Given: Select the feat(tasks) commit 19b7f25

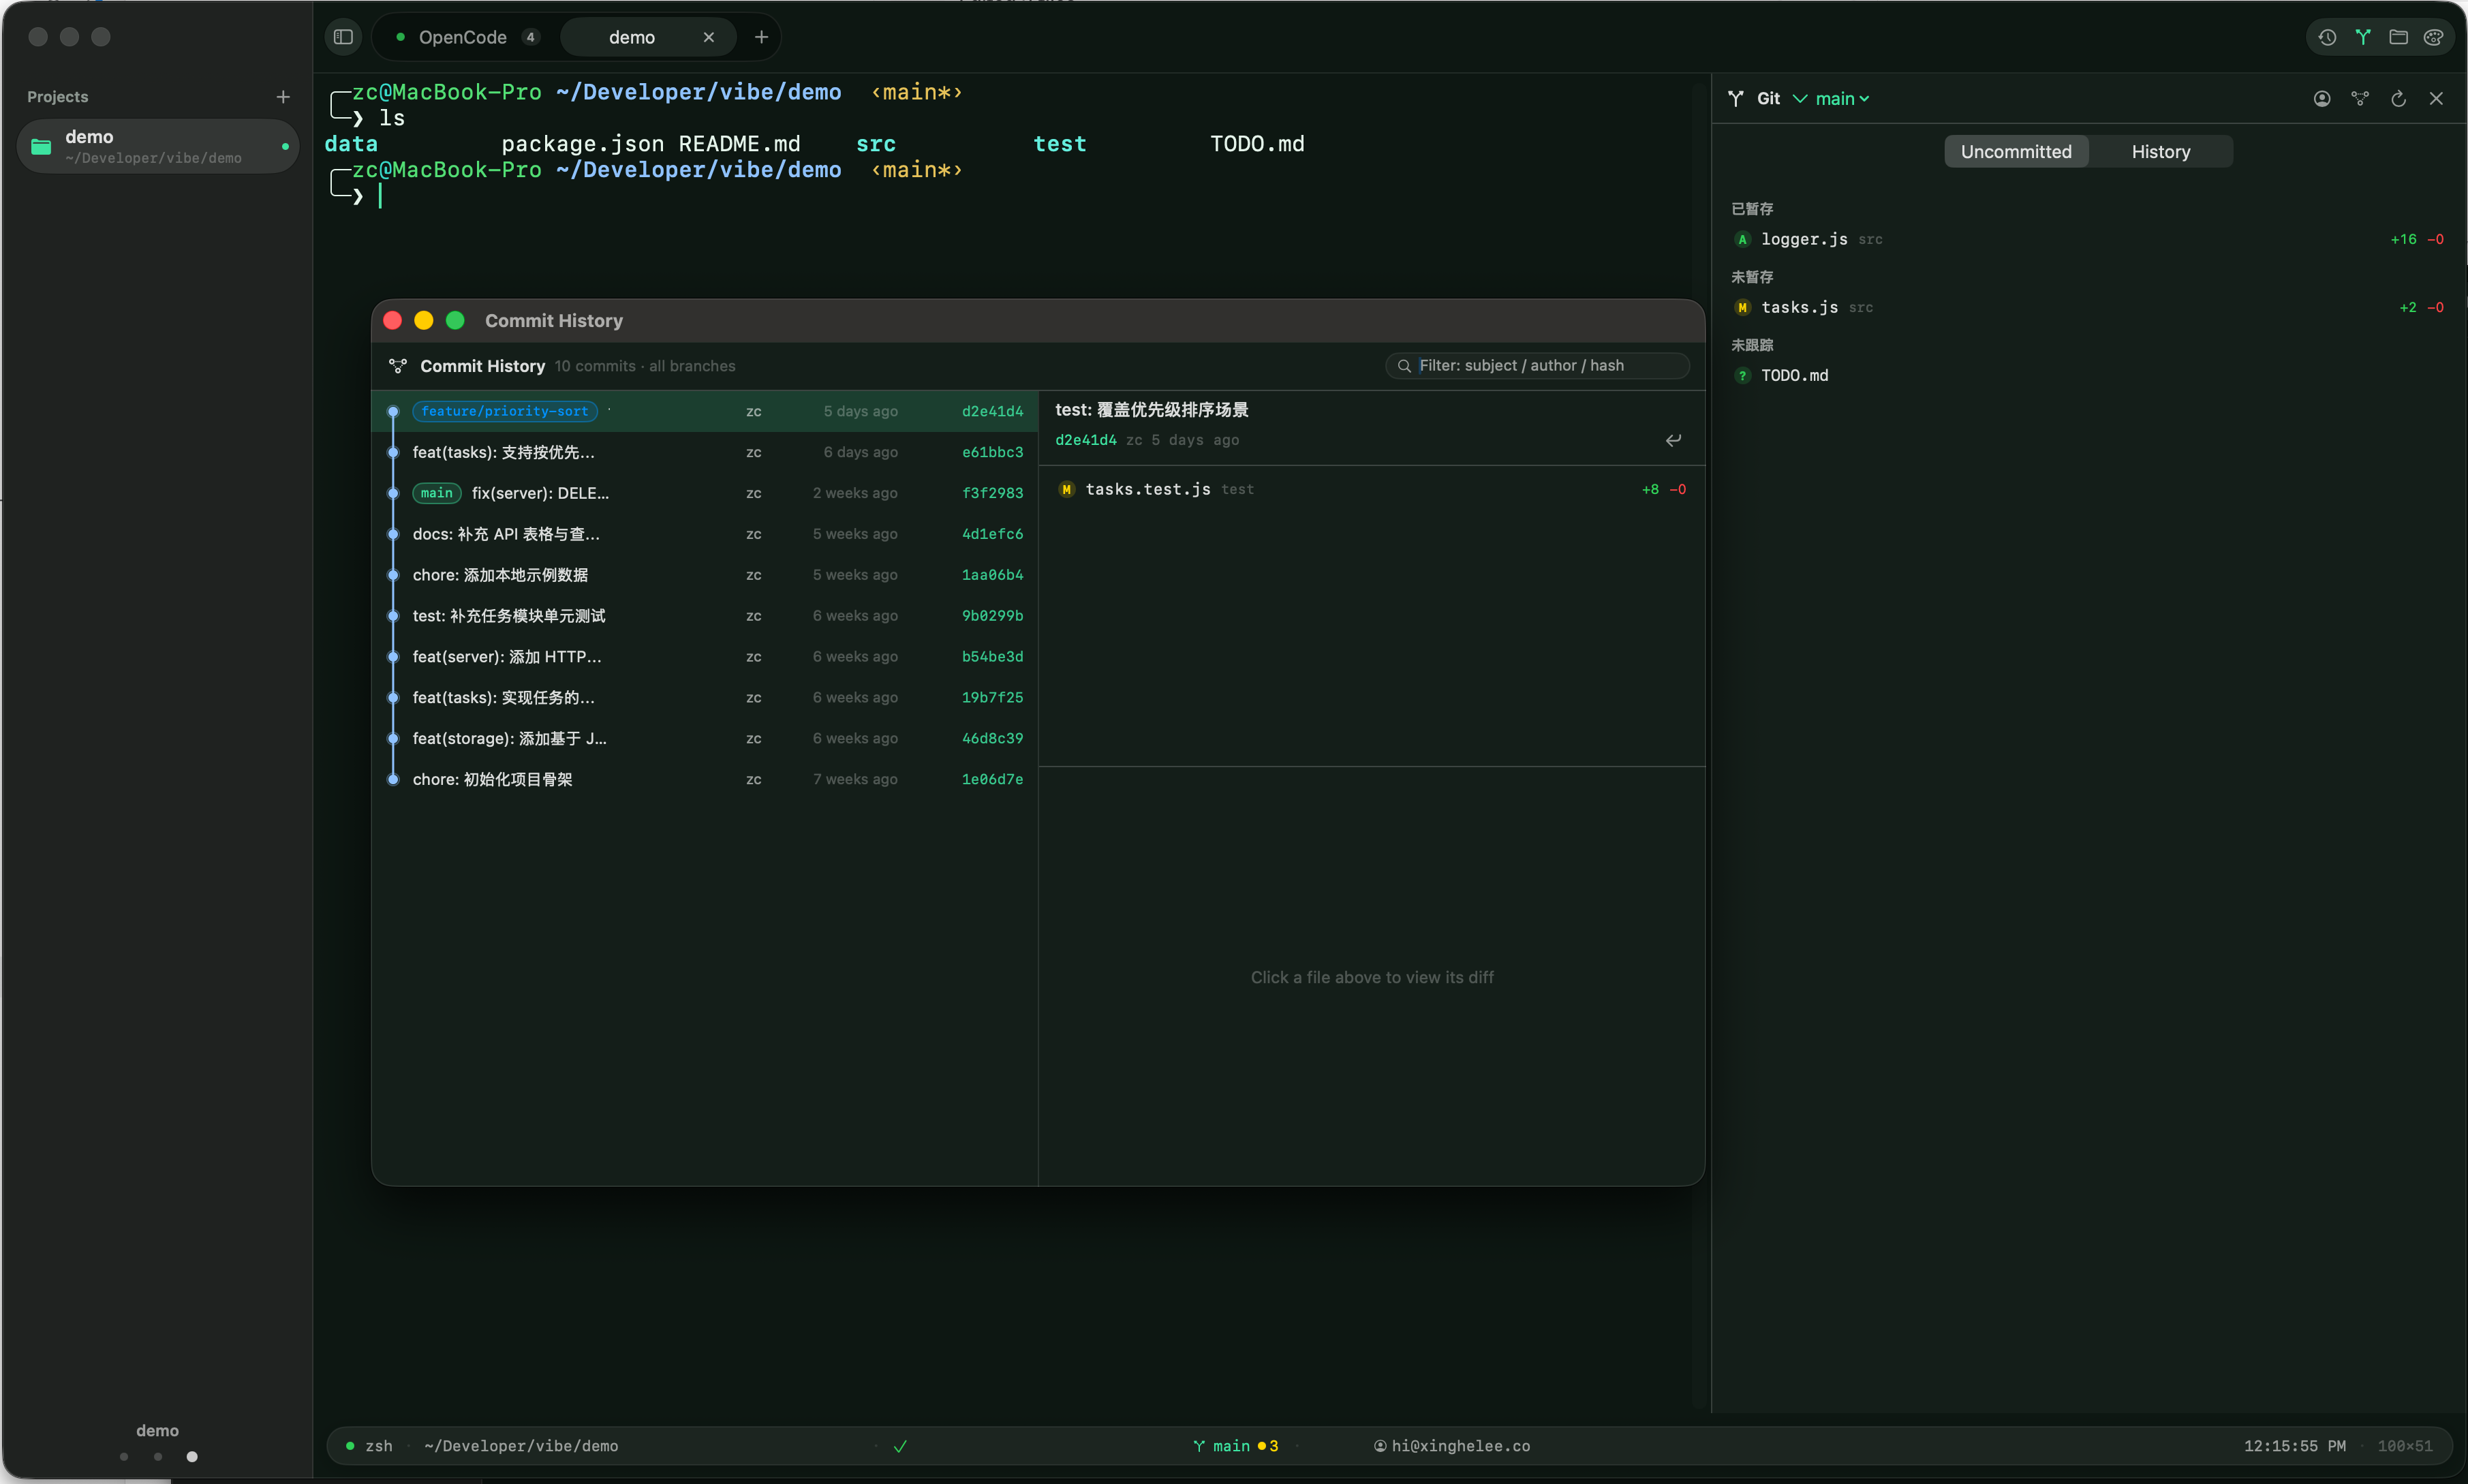Looking at the screenshot, I should (705, 698).
